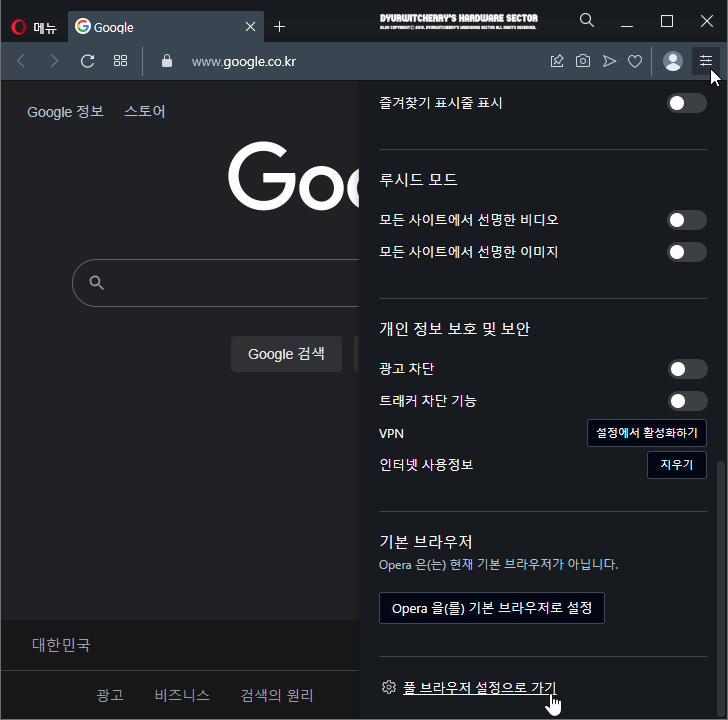Go back to previous page
Screen dimensions: 728x720
21,61
